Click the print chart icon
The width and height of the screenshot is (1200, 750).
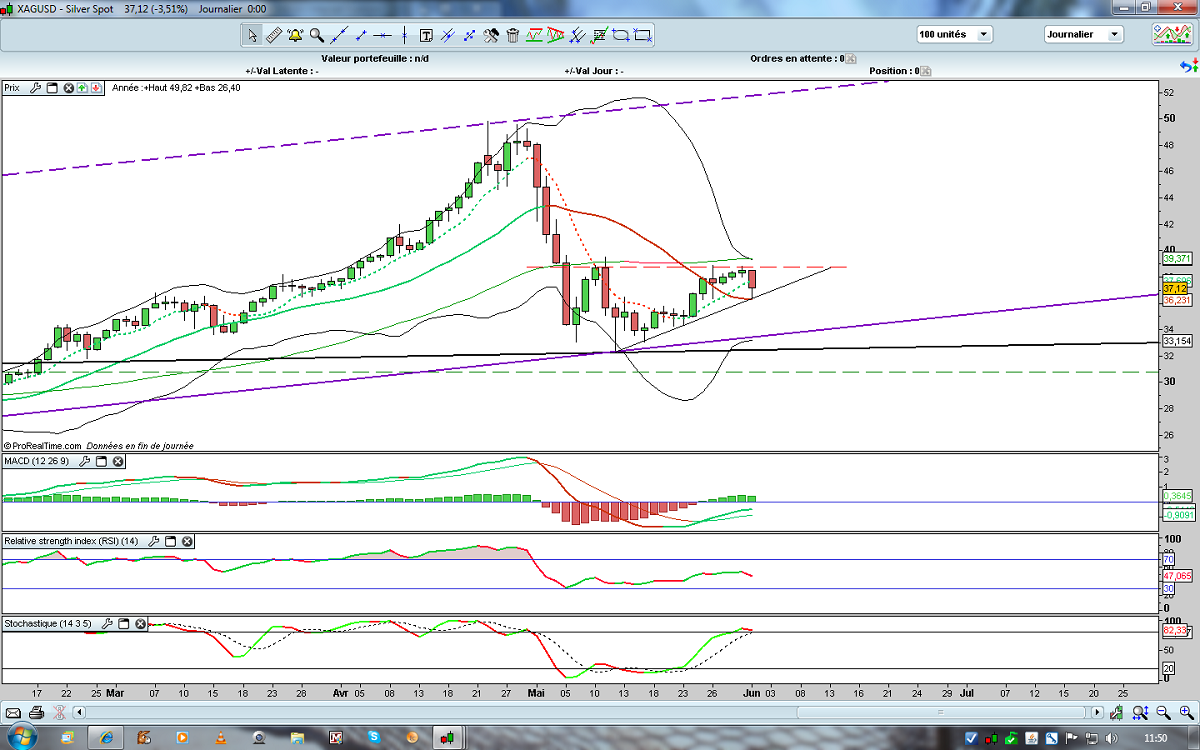click(36, 713)
